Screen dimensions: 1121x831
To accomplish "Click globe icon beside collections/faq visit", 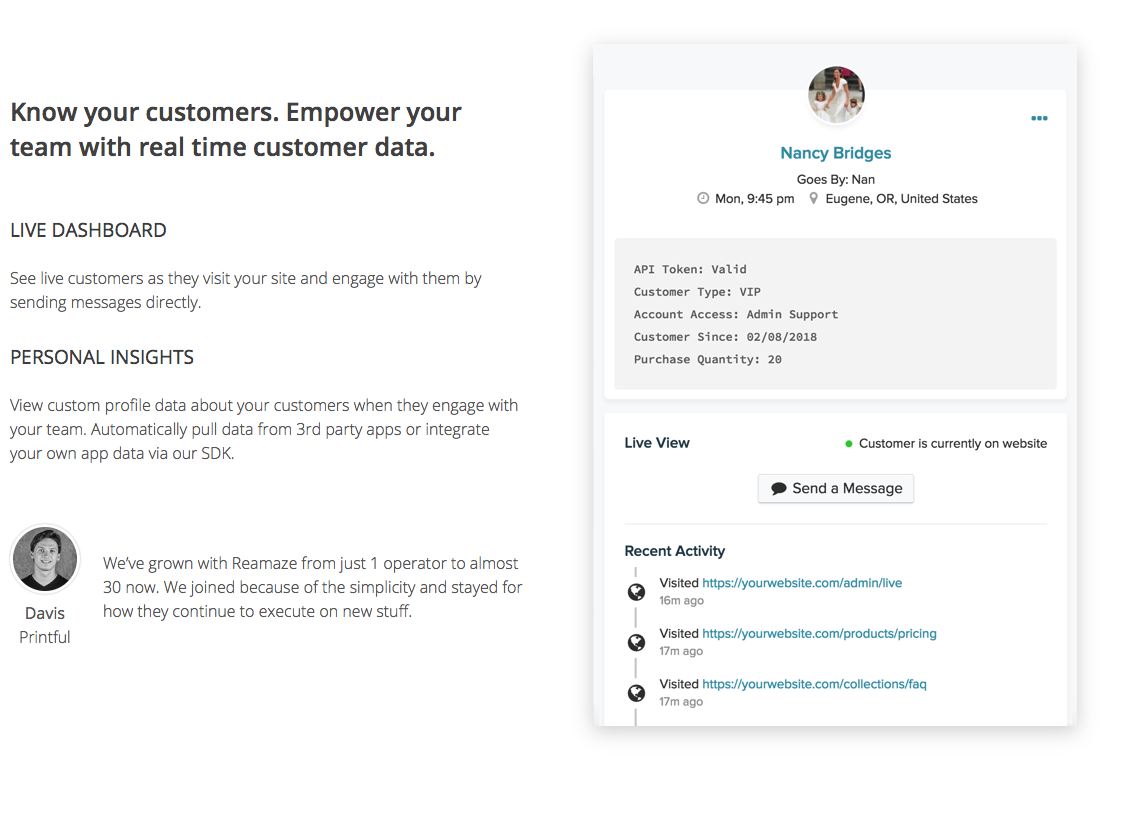I will 636,693.
